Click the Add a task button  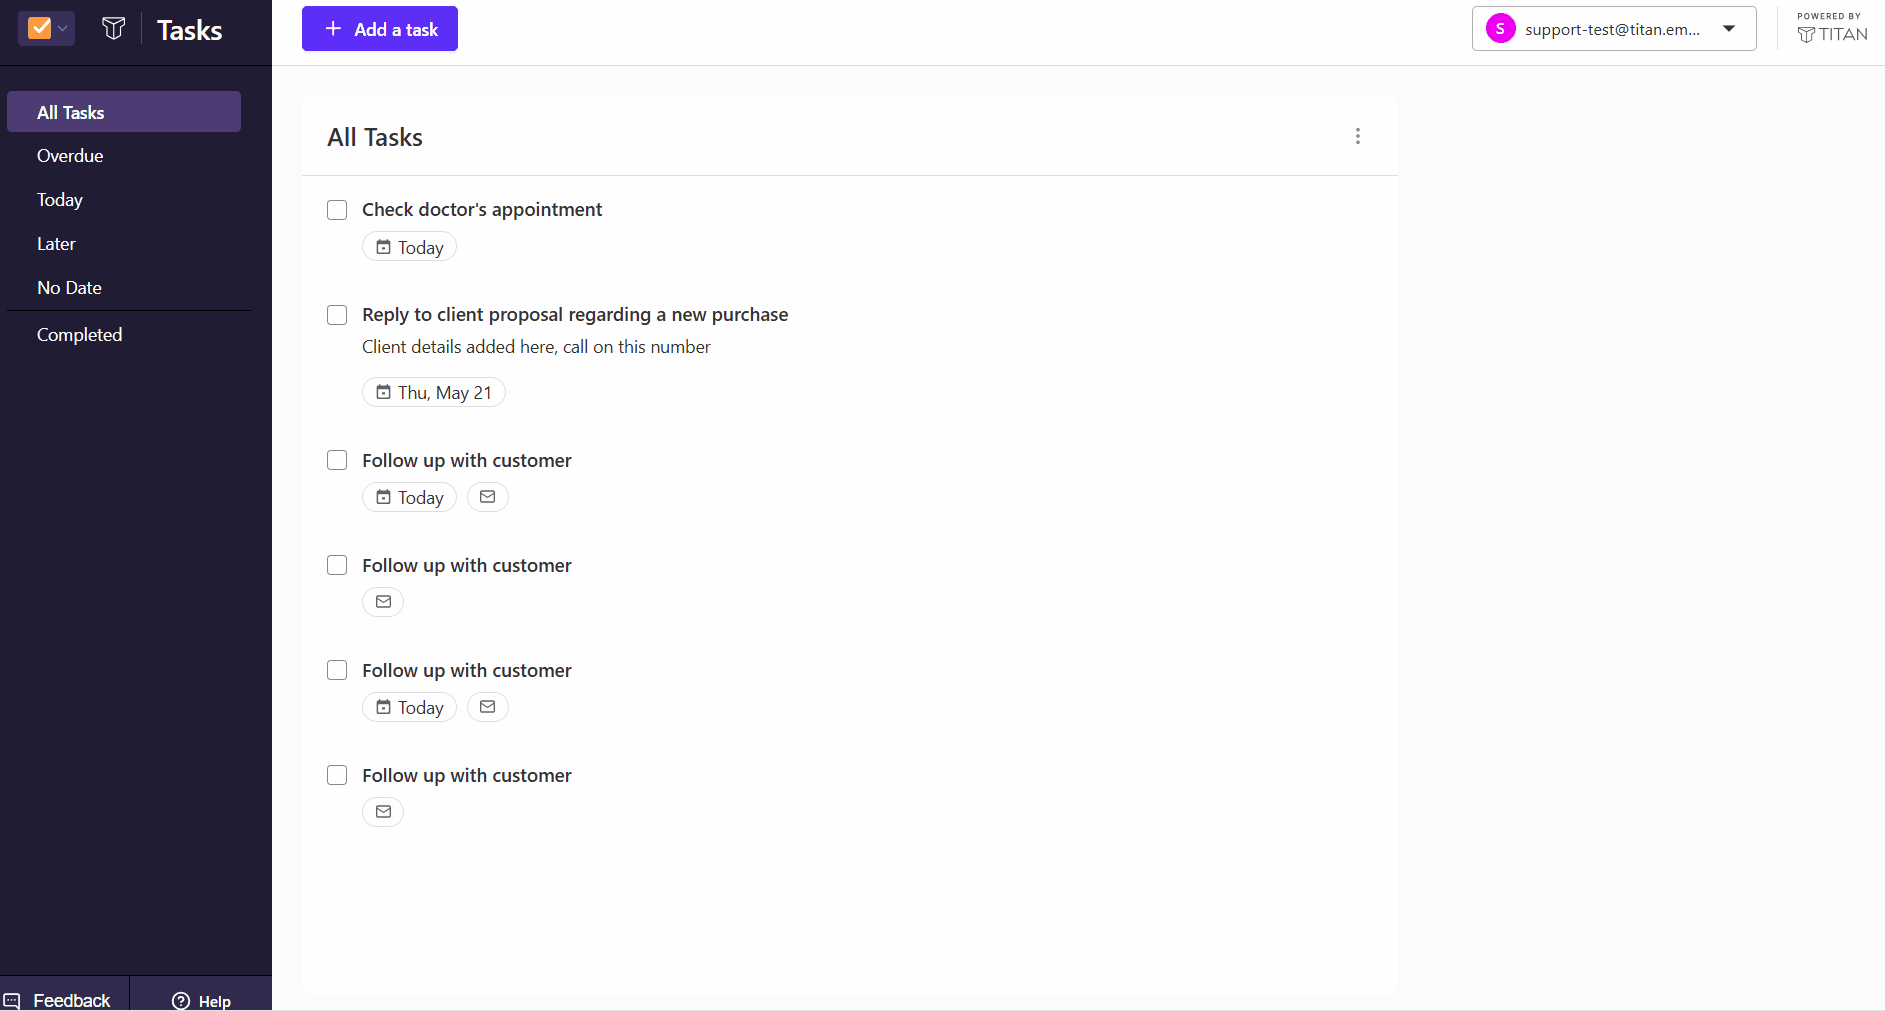(380, 29)
